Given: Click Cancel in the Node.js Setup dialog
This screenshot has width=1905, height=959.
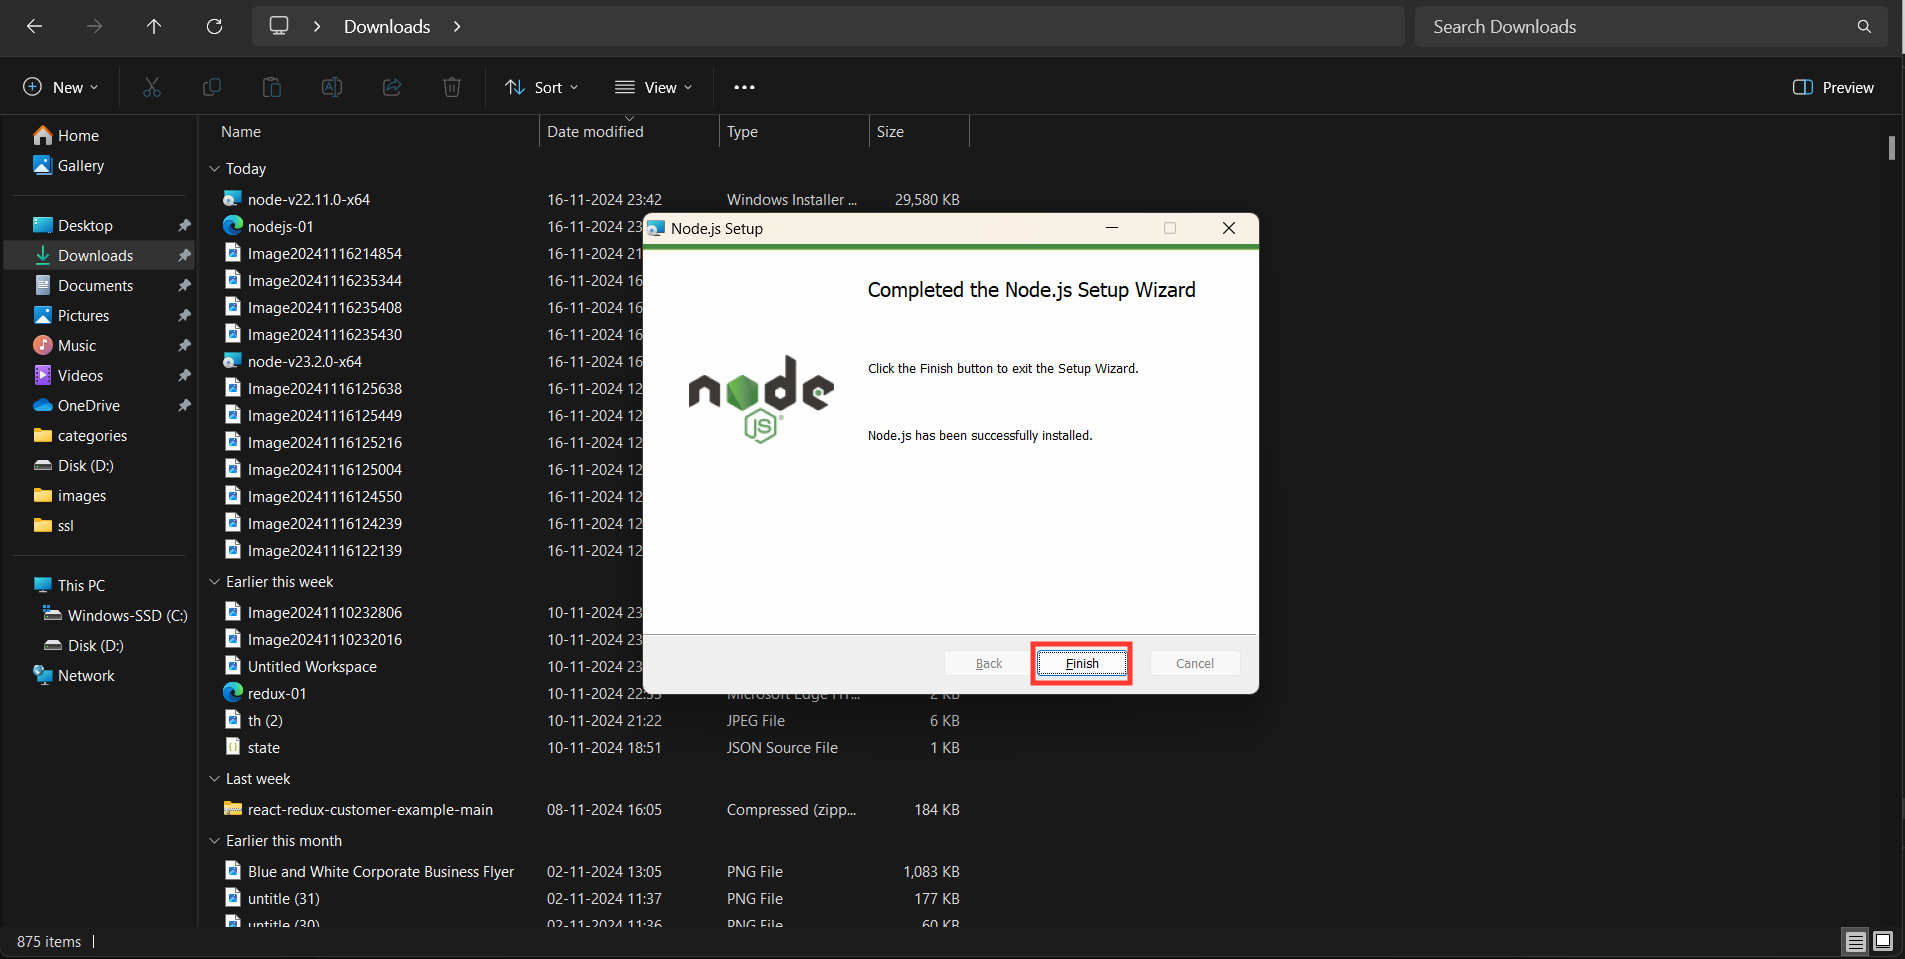Looking at the screenshot, I should pyautogui.click(x=1194, y=663).
